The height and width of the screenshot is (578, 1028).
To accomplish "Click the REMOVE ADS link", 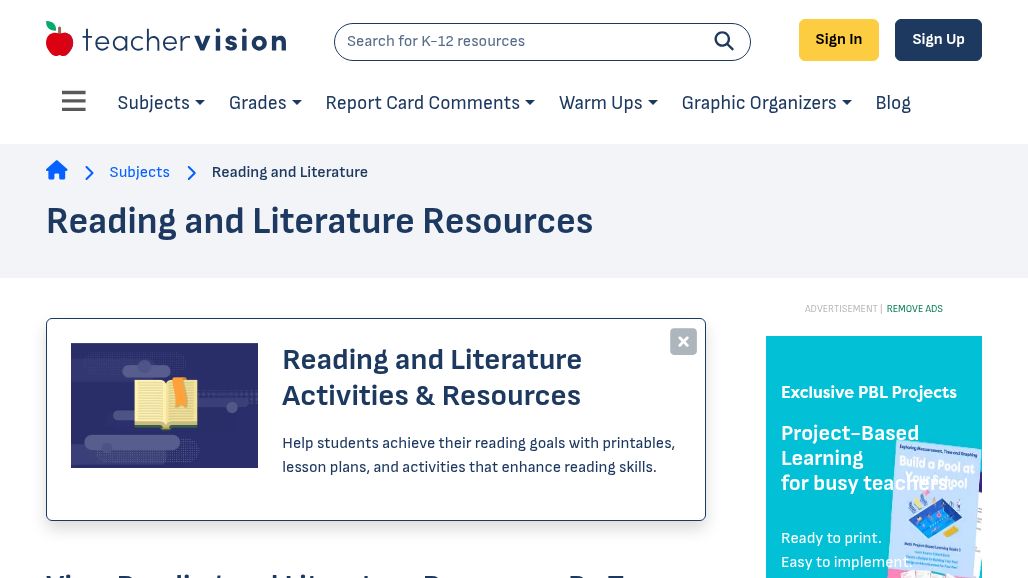I will [914, 309].
